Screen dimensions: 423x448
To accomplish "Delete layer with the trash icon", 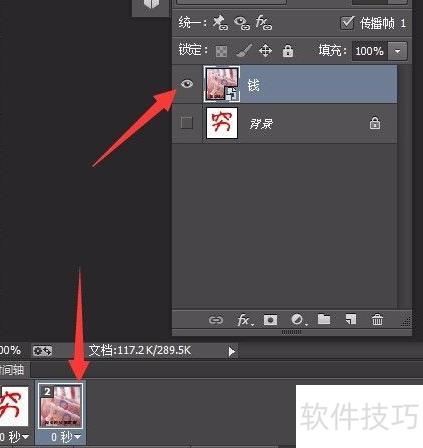I will pos(377,319).
